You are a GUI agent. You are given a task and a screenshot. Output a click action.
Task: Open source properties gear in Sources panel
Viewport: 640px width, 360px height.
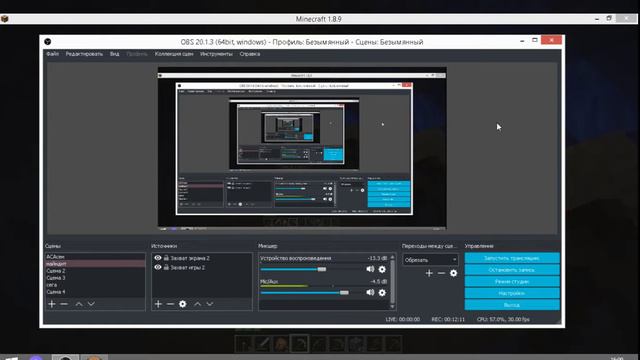point(183,304)
